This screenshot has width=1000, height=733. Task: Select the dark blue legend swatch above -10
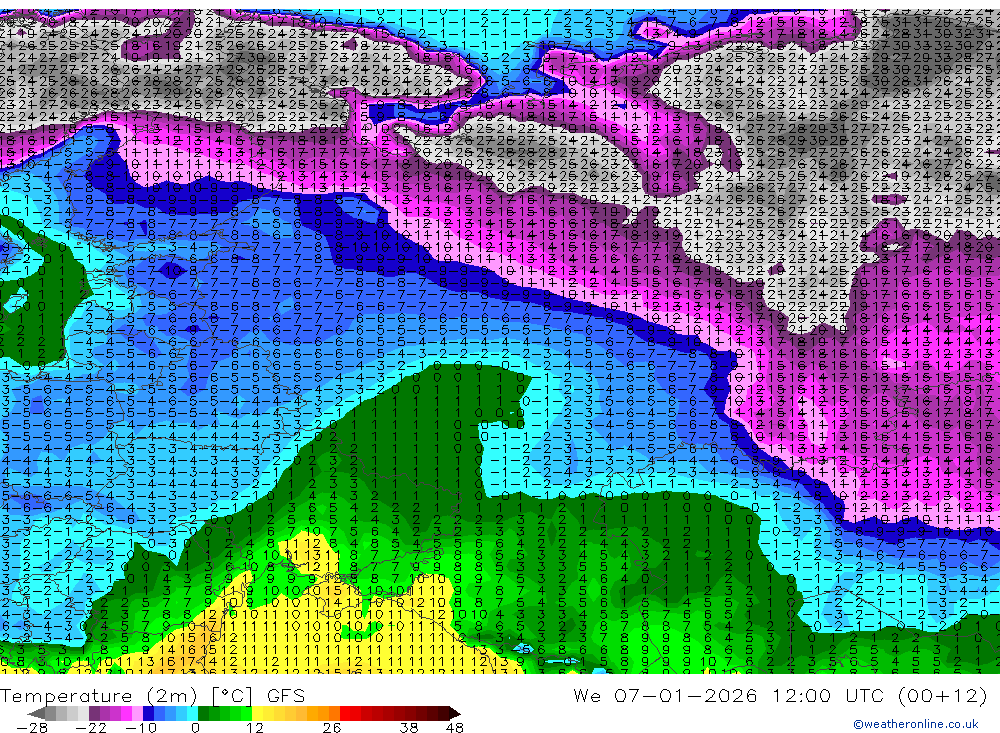pyautogui.click(x=148, y=713)
